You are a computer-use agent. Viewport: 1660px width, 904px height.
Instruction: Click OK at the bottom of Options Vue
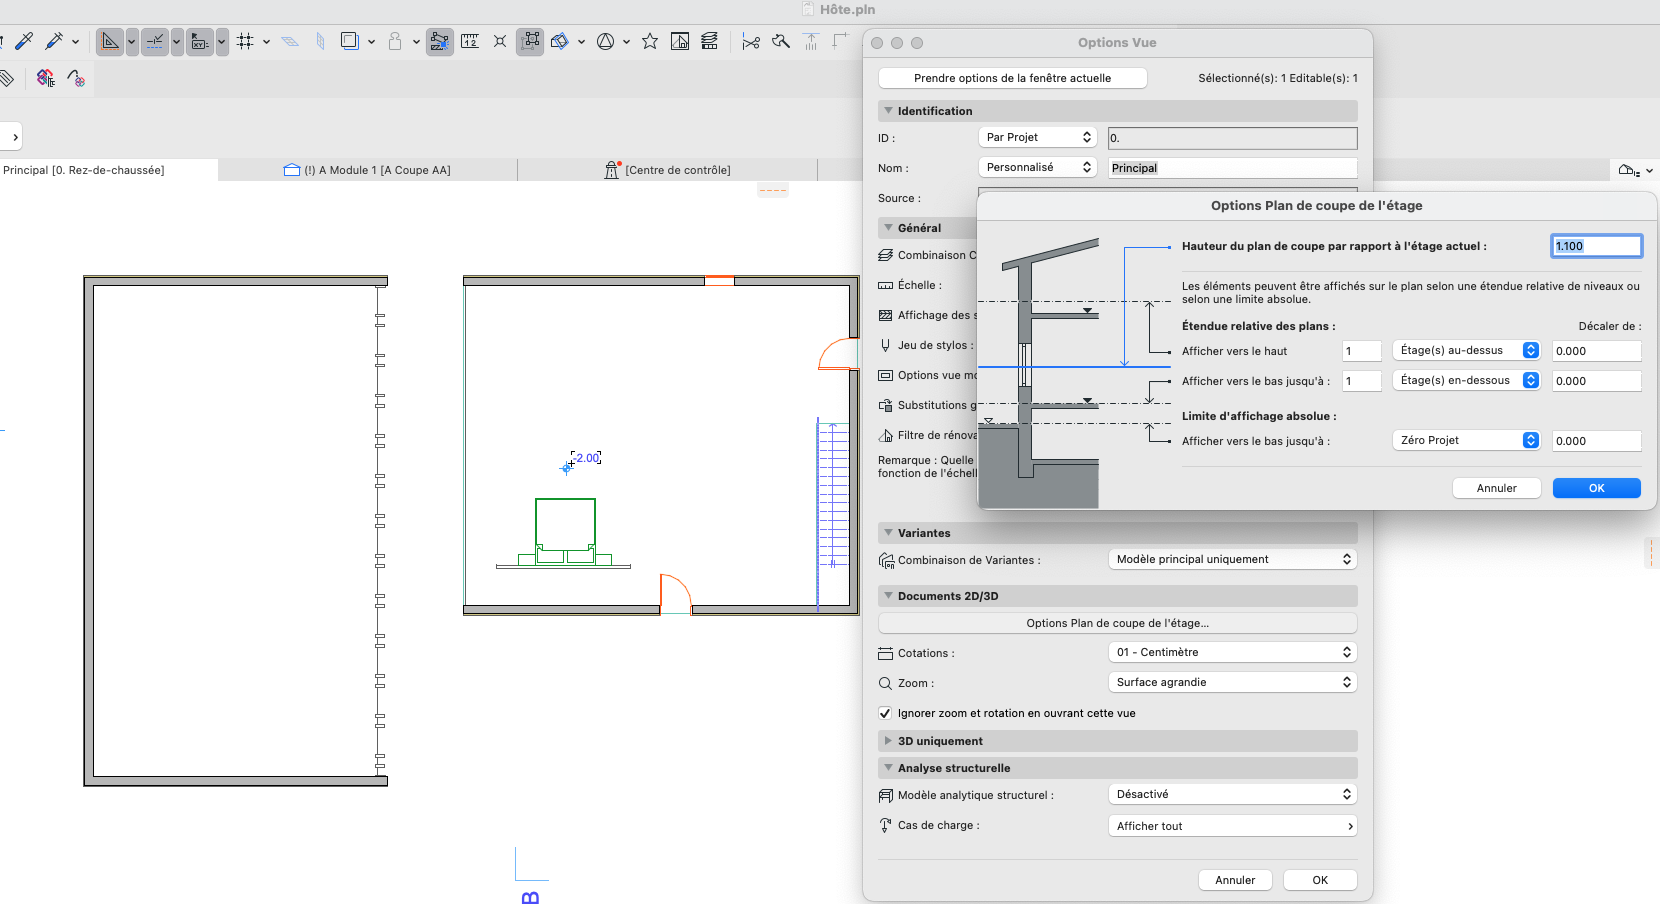1320,880
